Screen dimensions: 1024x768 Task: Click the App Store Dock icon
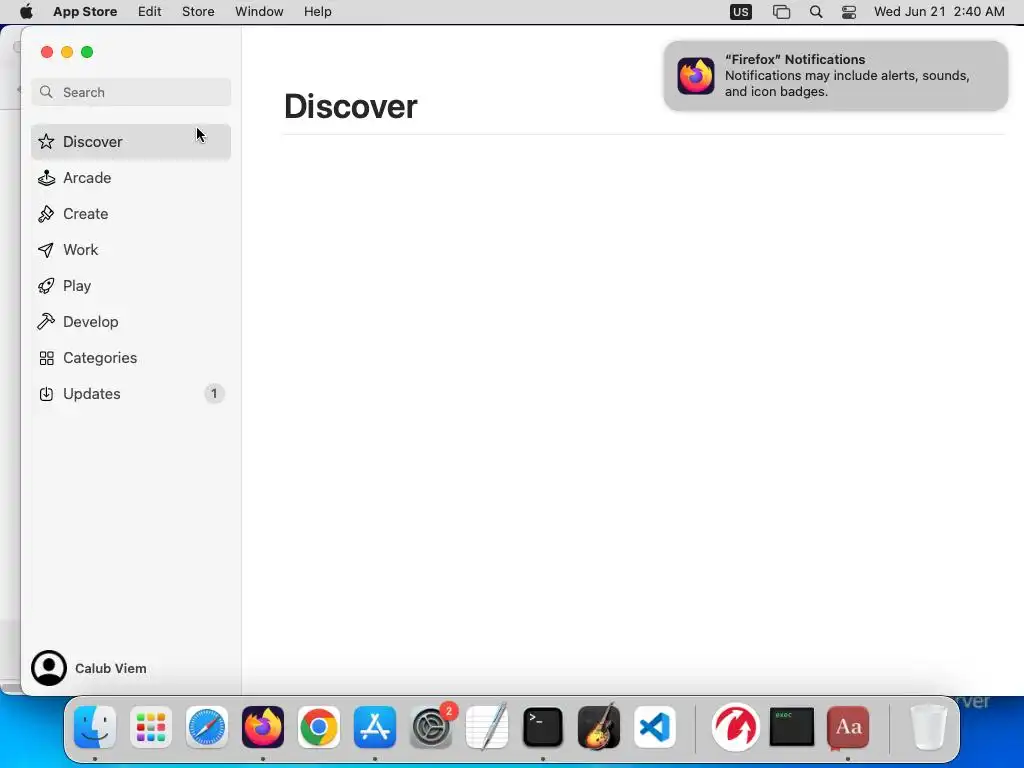tap(375, 727)
